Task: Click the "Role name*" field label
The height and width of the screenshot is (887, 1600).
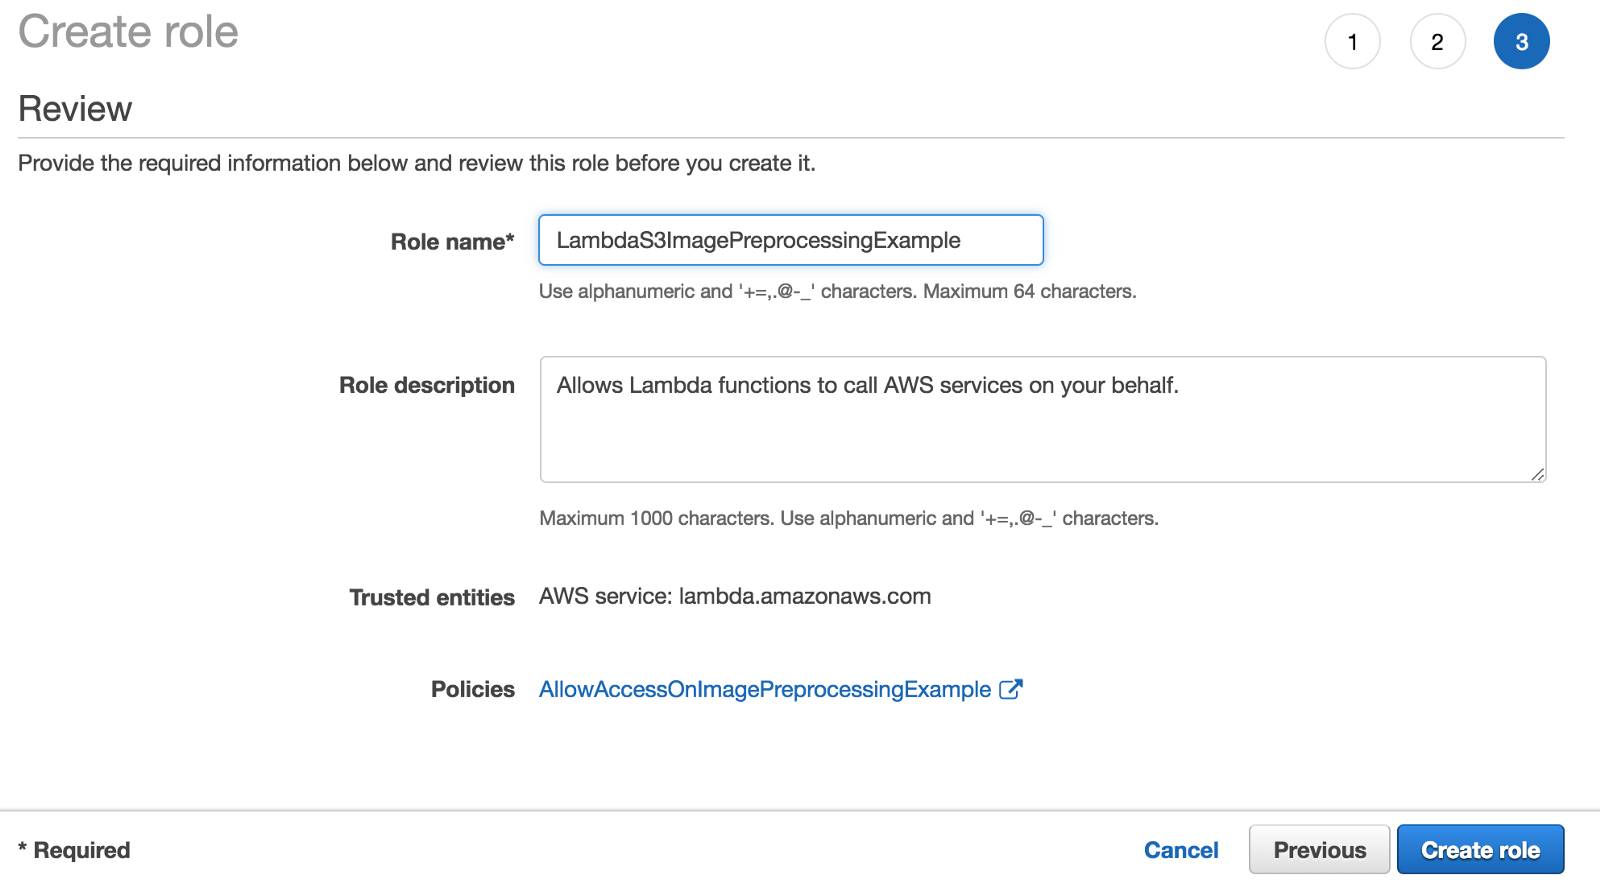Action: [x=452, y=242]
